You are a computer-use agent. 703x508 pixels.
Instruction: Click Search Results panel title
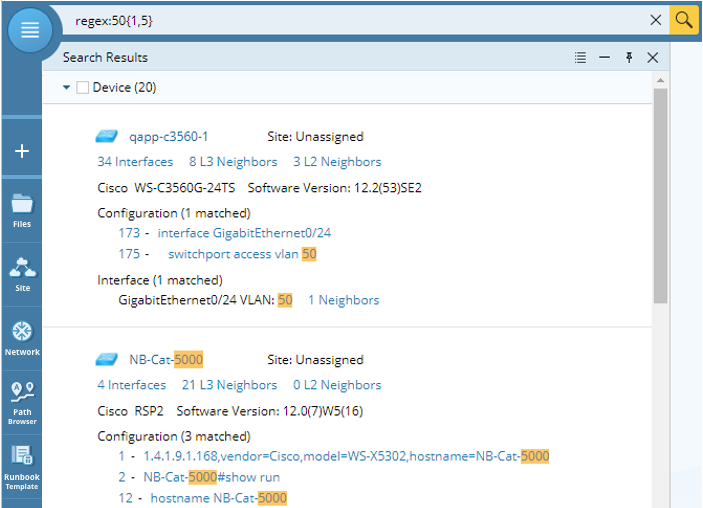click(x=105, y=57)
